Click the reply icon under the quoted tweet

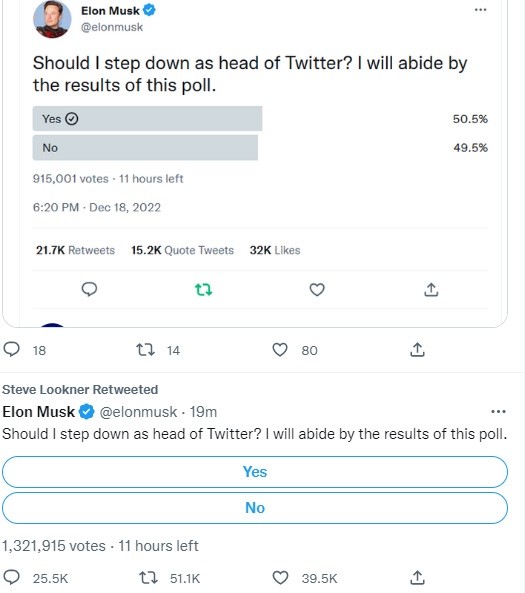89,290
